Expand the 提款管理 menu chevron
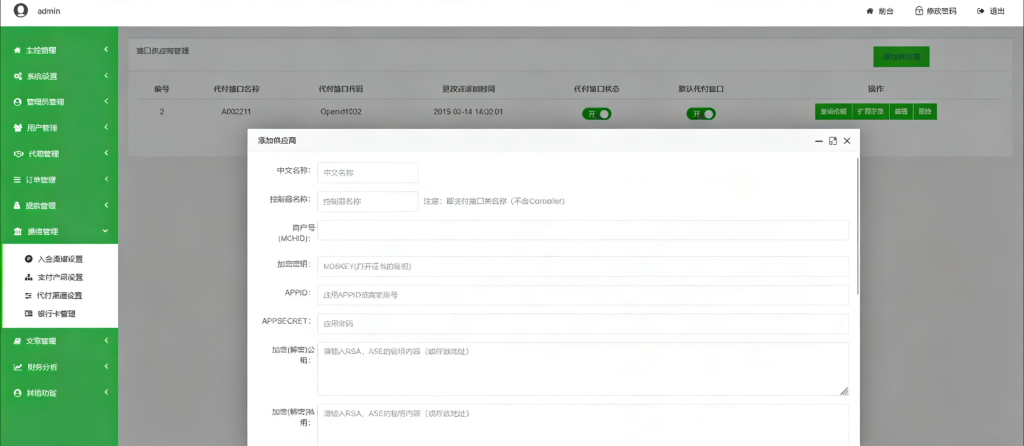The height and width of the screenshot is (446, 1024). [106, 205]
